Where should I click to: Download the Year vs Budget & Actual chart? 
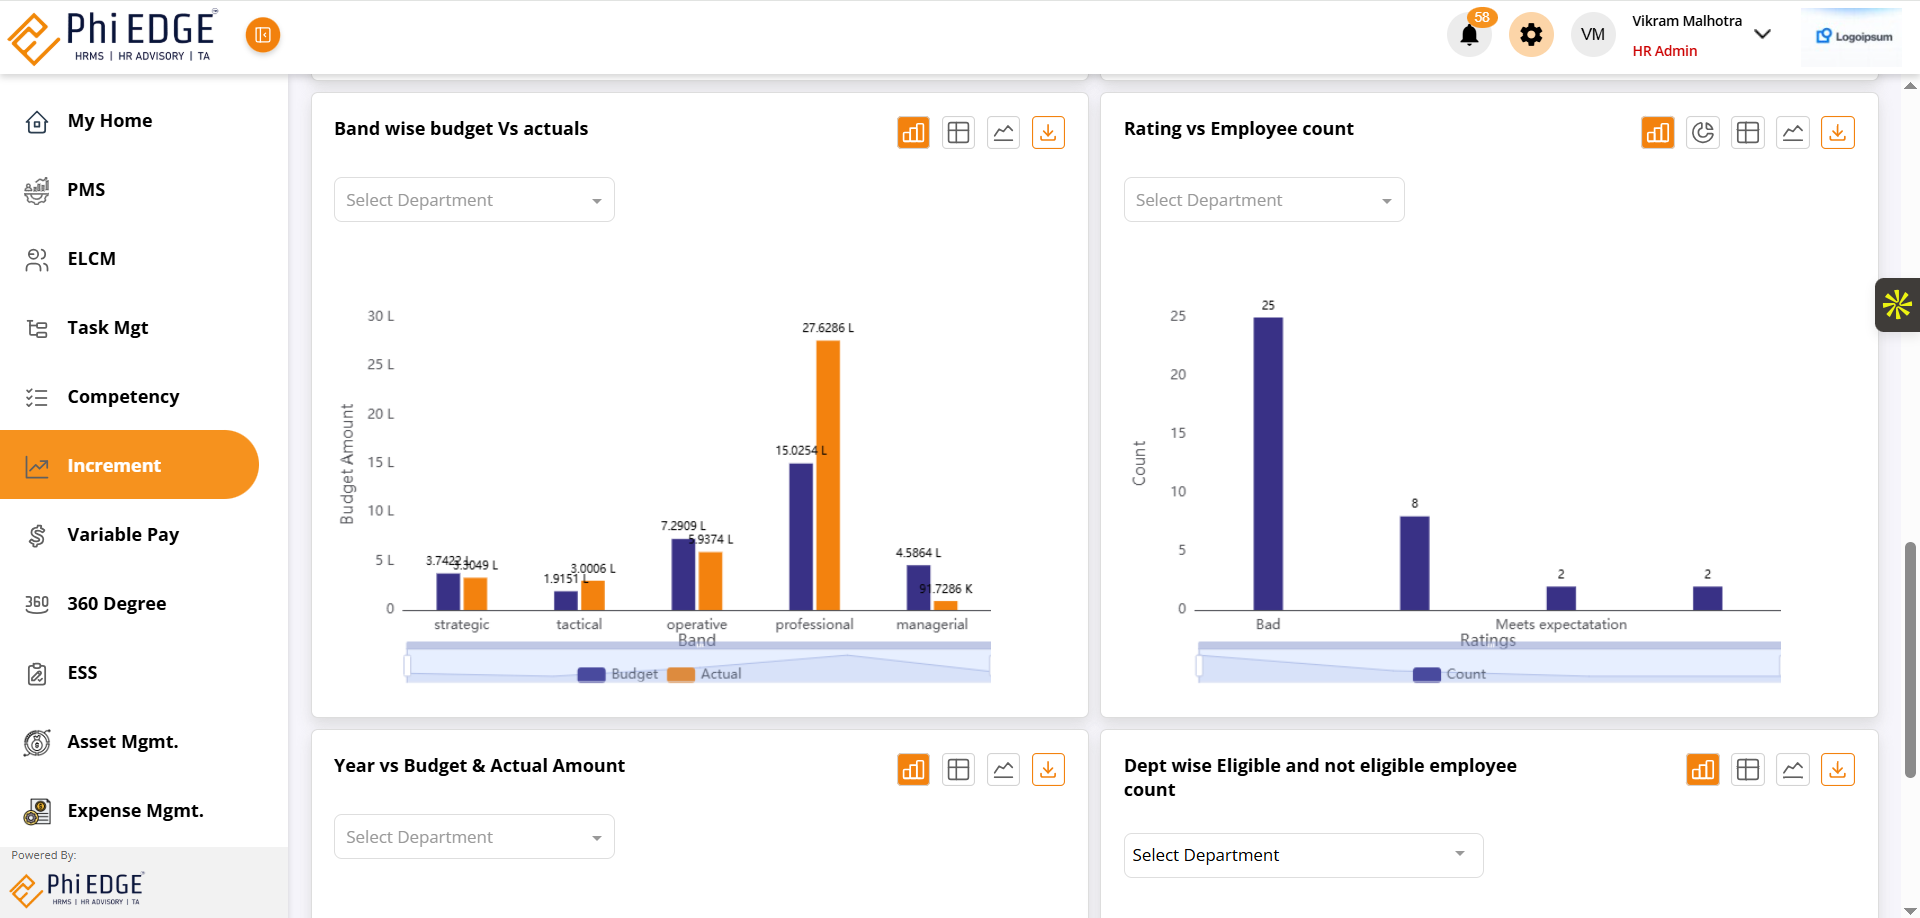pos(1047,769)
